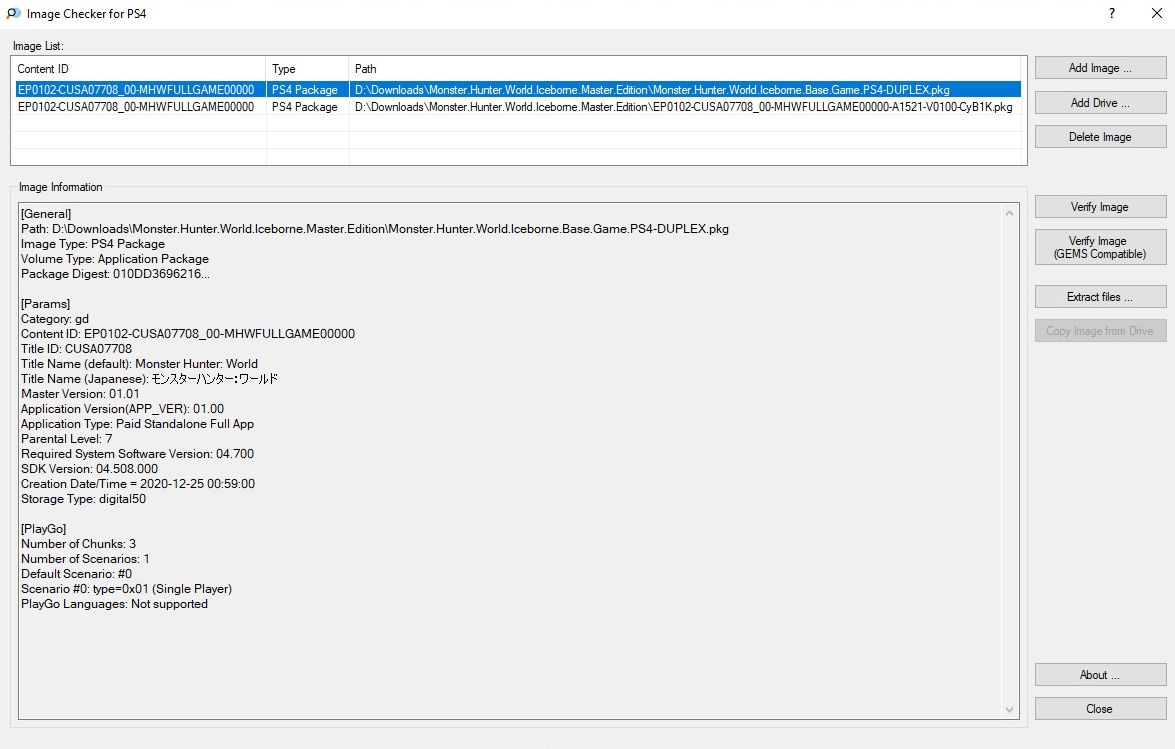Click the [Params] section heading
This screenshot has width=1175, height=749.
pos(46,304)
